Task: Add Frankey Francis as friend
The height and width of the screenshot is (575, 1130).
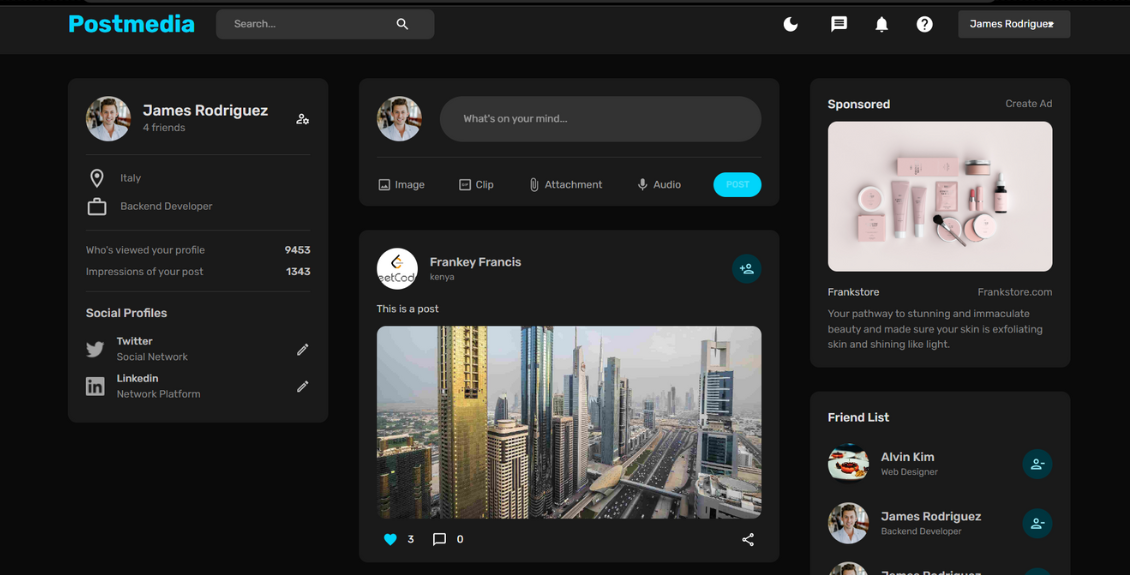Action: (x=747, y=269)
